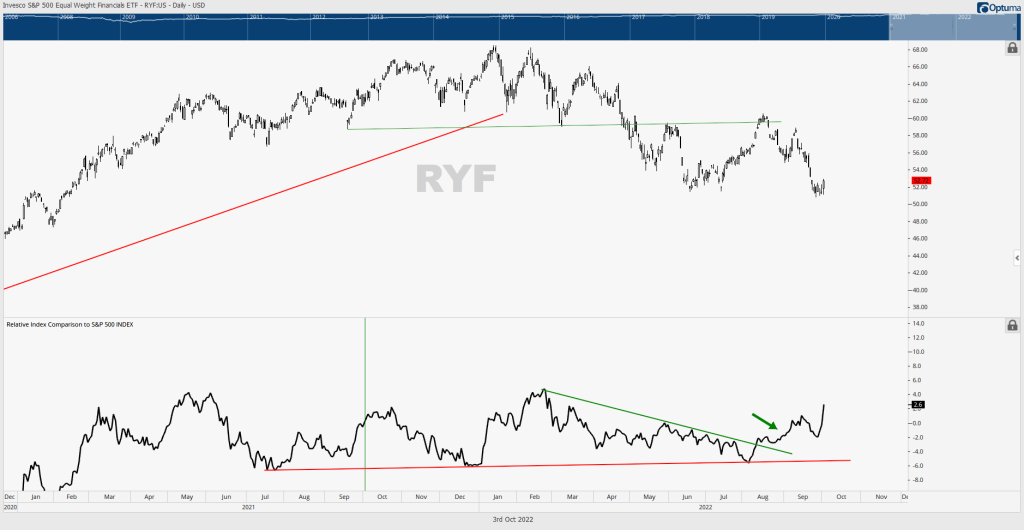Click 2018 in the overview navigator strip
Image resolution: width=1024 pixels, height=530 pixels.
703,18
